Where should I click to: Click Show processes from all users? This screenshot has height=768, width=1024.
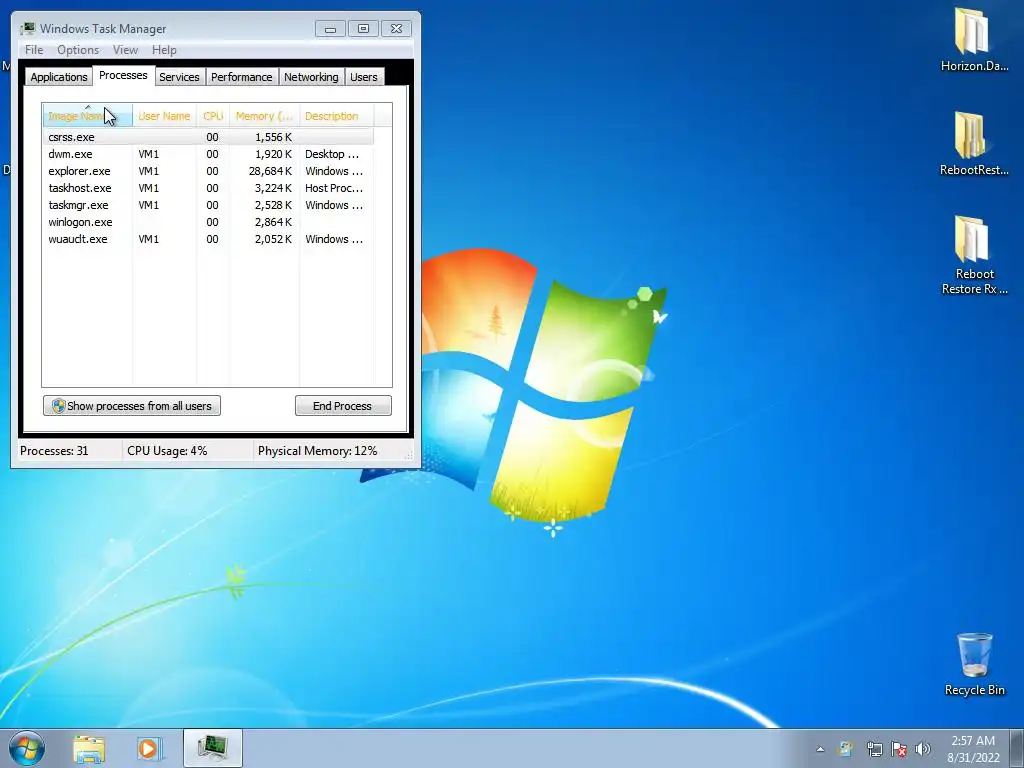click(132, 406)
